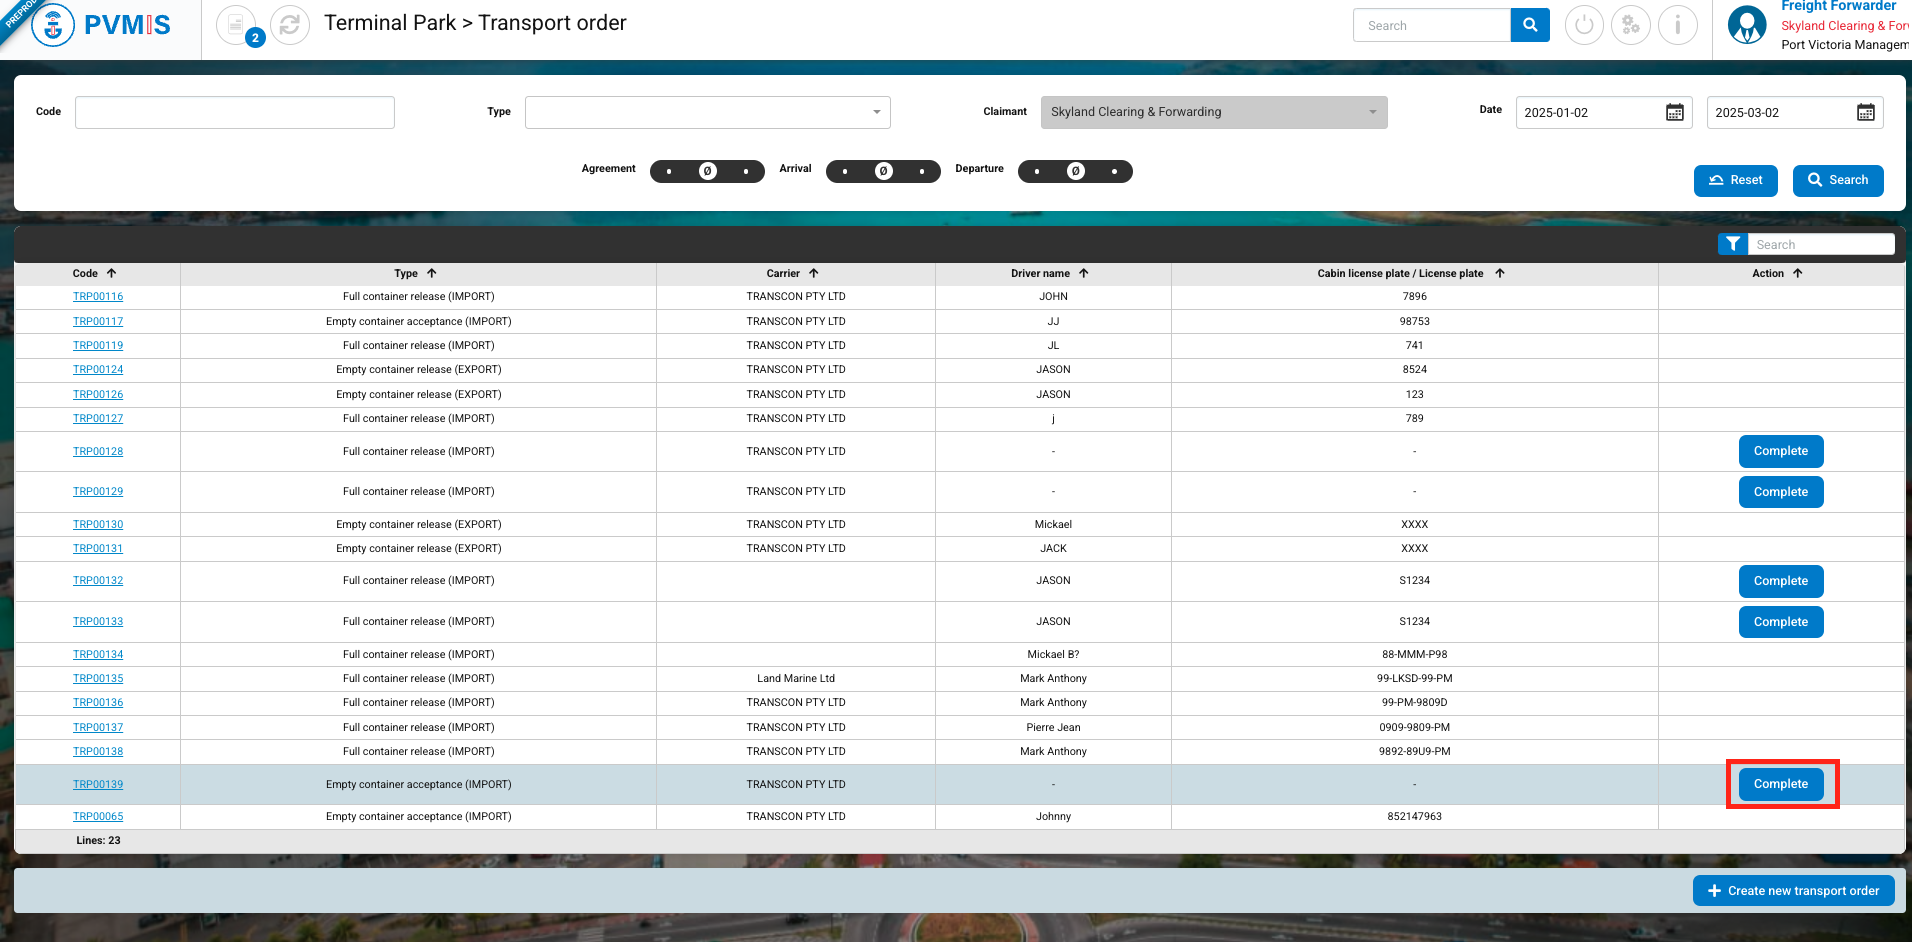Click the information icon in header
This screenshot has width=1912, height=942.
(x=1678, y=25)
